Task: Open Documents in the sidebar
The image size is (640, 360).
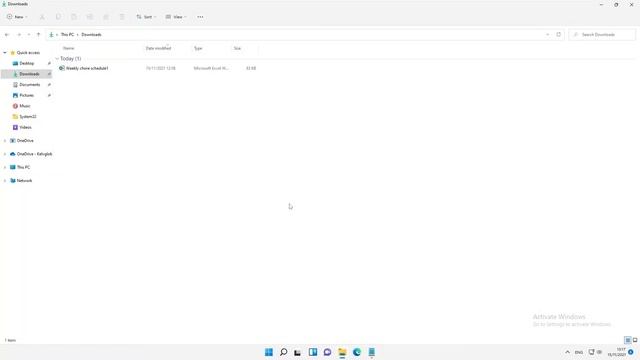Action: click(30, 84)
